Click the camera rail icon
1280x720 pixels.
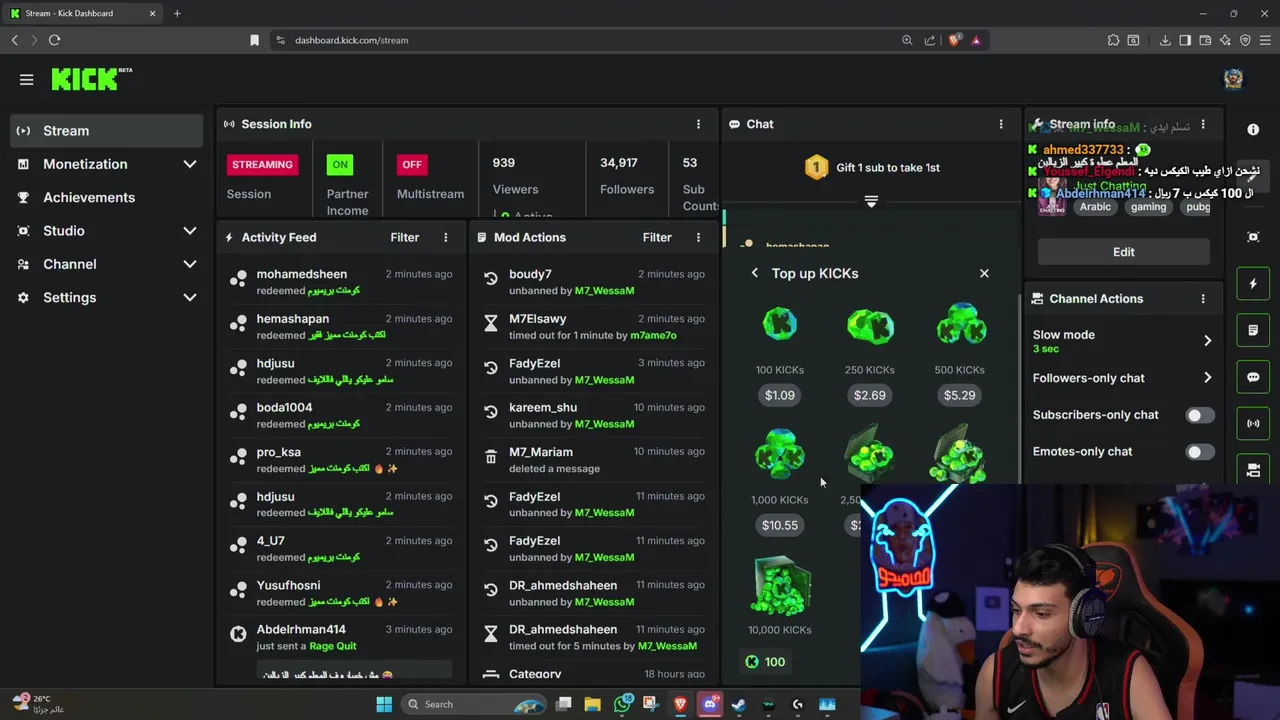click(x=1253, y=469)
